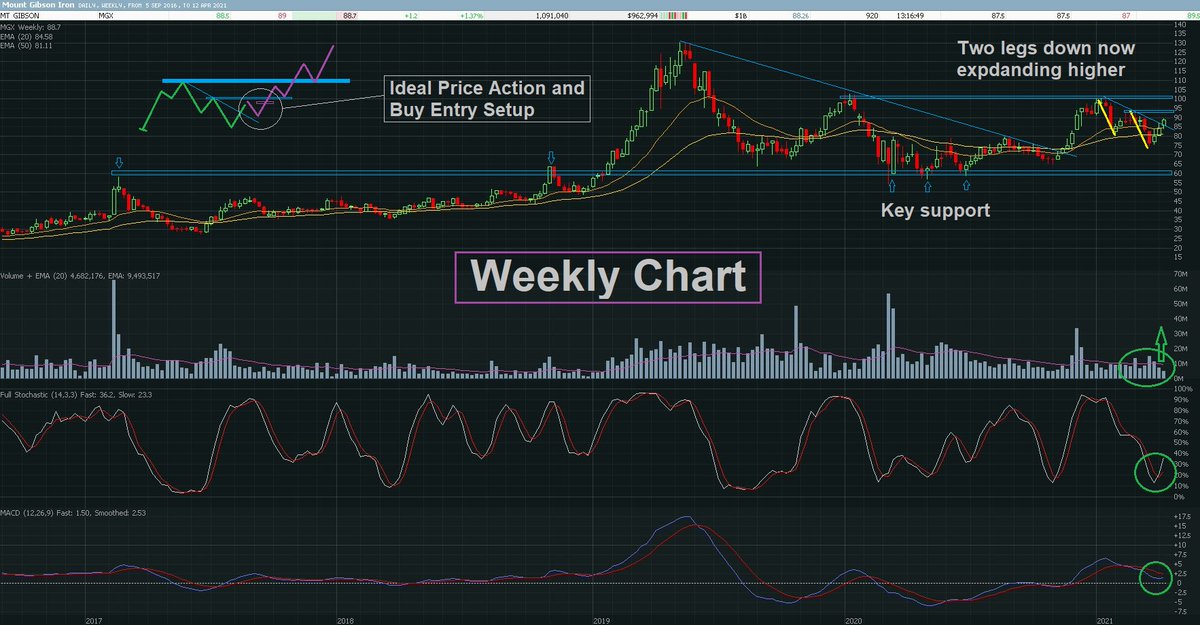Click the 100% label on stochastic axis
1200x625 pixels.
[1185, 390]
